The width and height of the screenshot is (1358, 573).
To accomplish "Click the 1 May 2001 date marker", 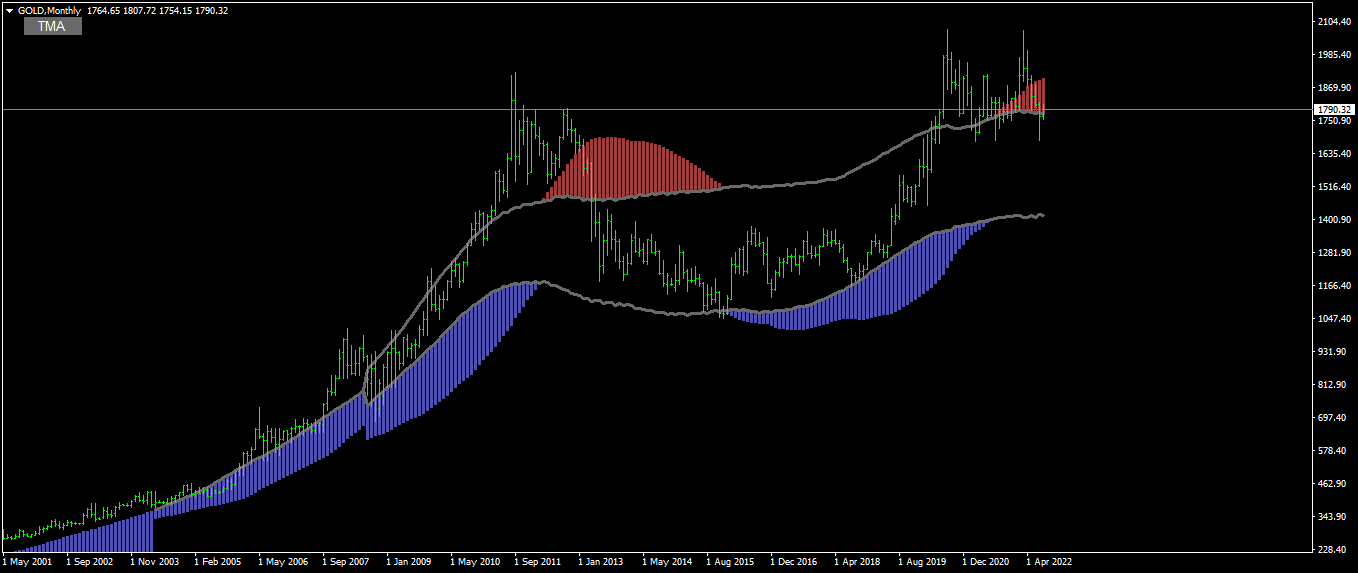I will click(29, 562).
